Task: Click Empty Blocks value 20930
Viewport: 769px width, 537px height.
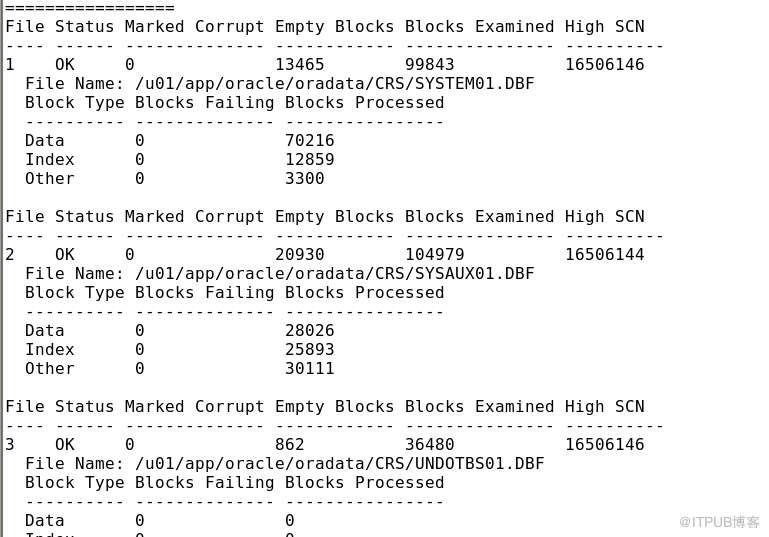Action: 300,255
